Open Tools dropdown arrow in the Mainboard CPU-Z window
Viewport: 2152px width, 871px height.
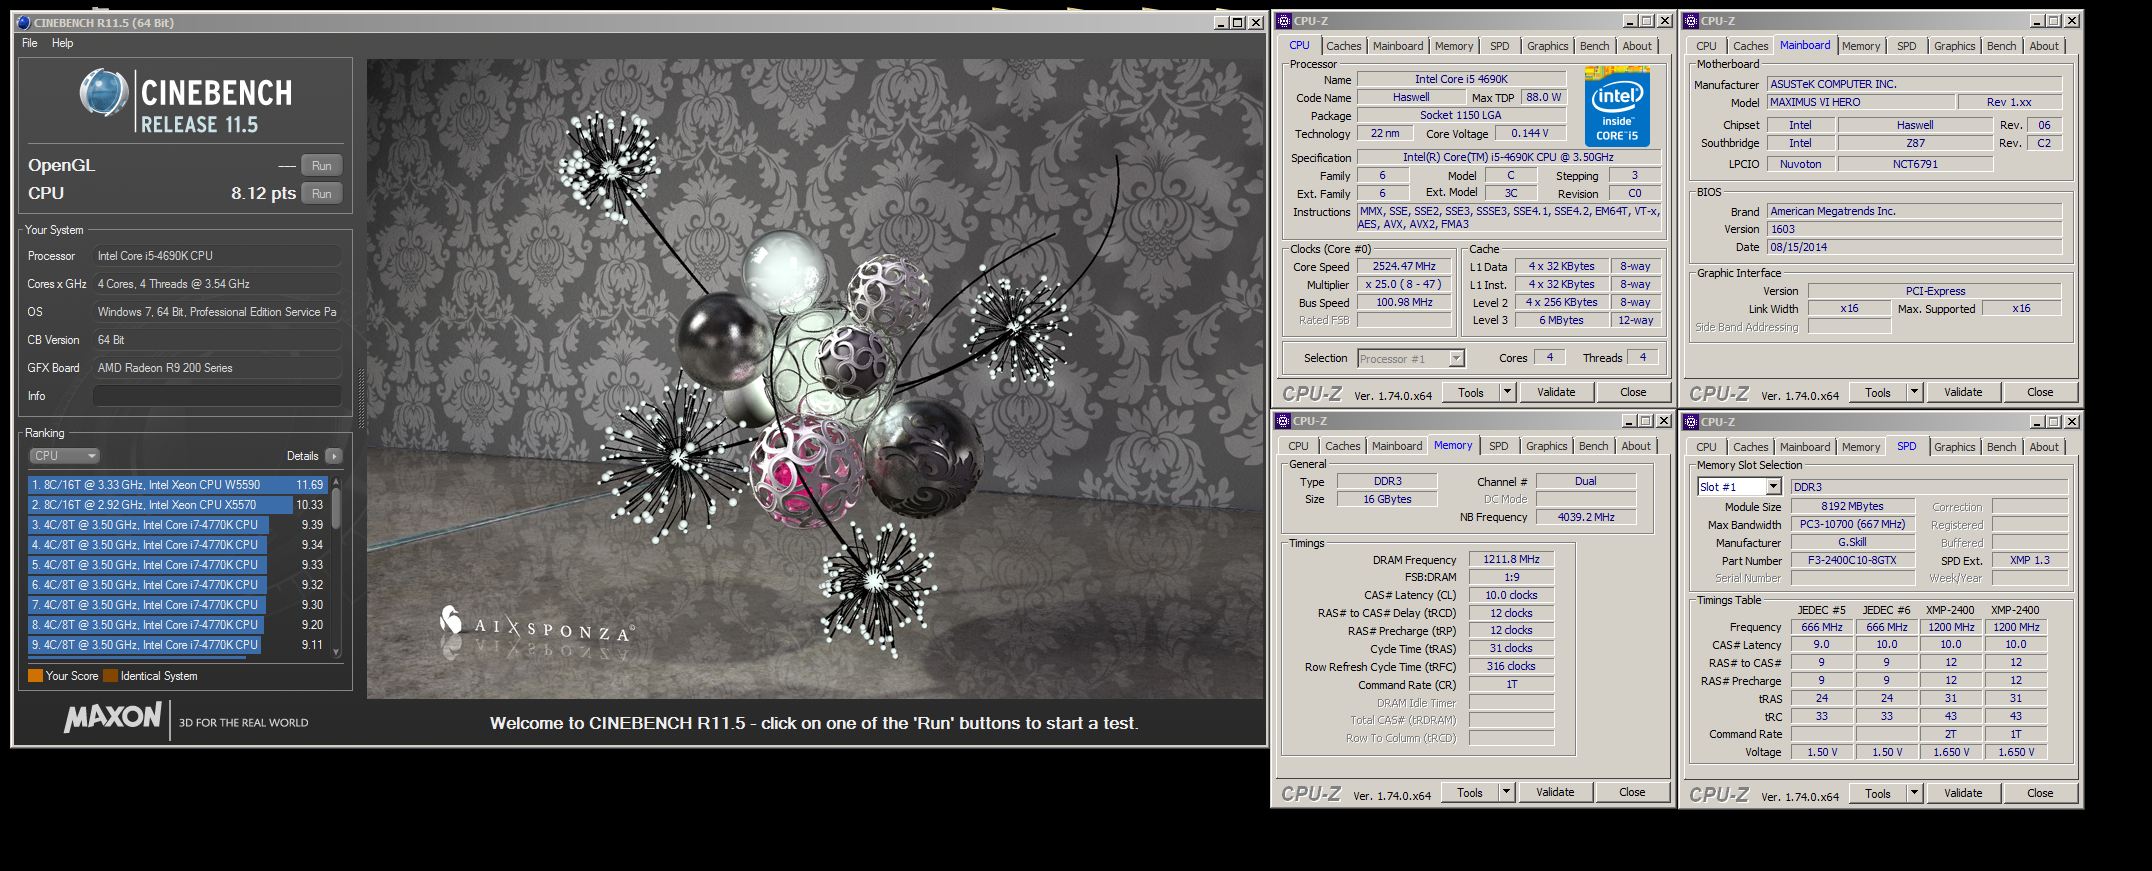(1914, 393)
